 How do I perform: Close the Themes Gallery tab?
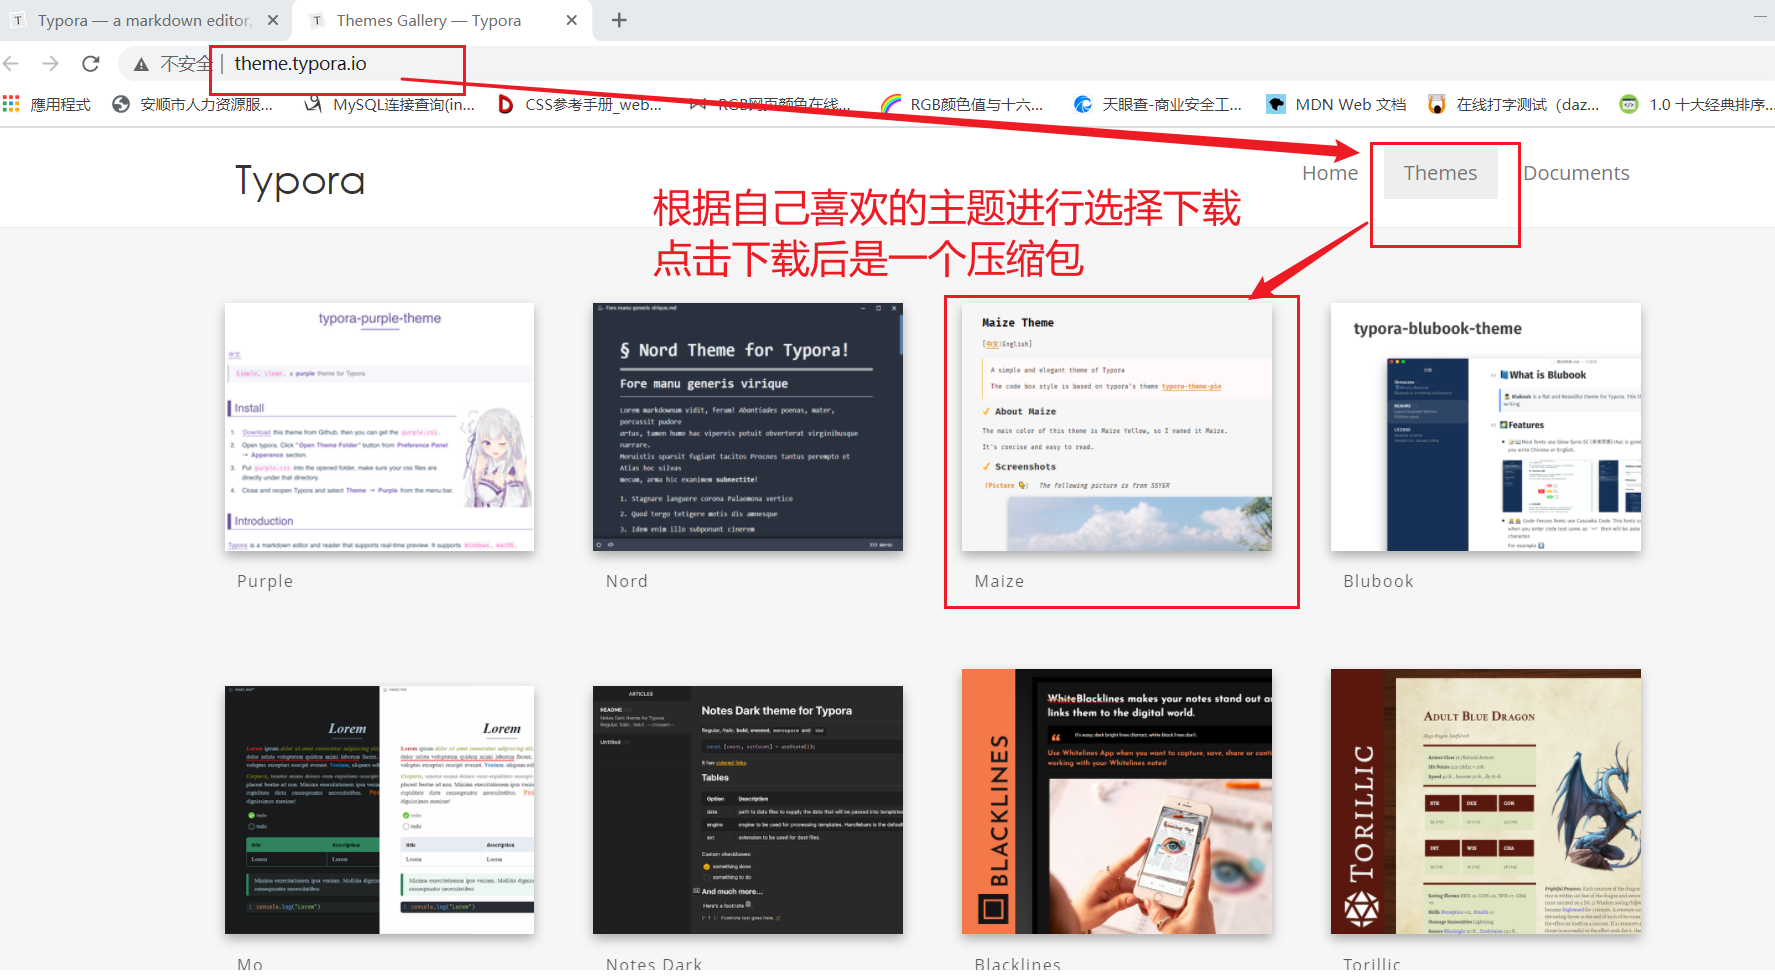571,20
